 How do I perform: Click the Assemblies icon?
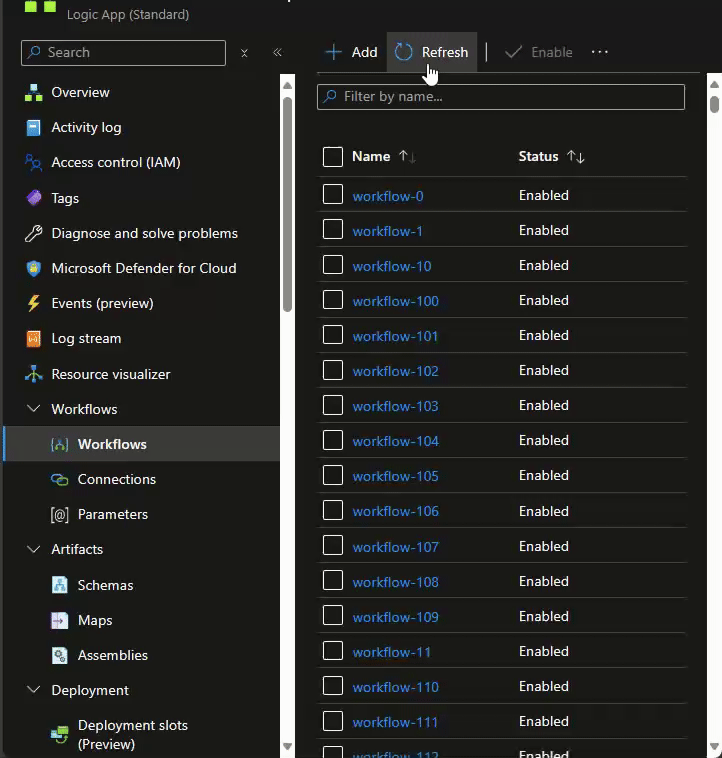pos(59,656)
